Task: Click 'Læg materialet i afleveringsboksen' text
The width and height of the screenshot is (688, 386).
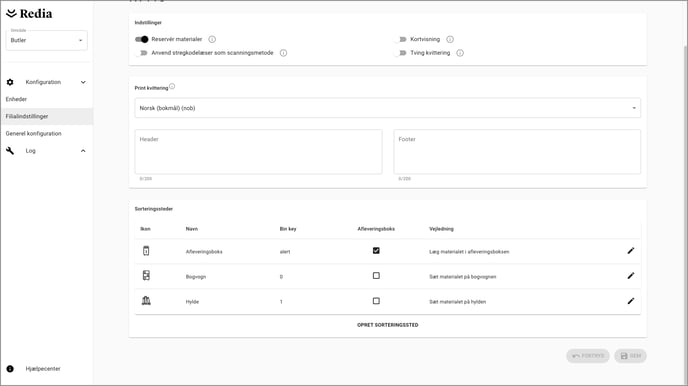Action: (469, 252)
